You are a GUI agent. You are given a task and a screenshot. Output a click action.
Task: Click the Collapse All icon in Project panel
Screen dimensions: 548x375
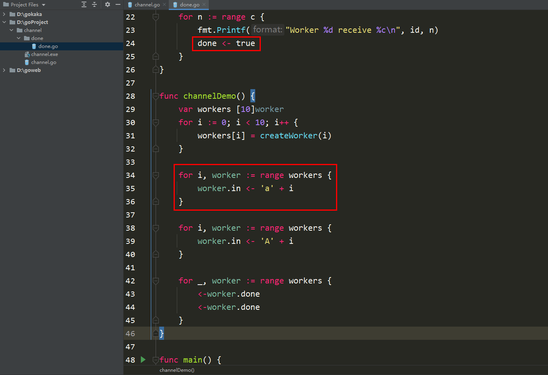coord(94,5)
